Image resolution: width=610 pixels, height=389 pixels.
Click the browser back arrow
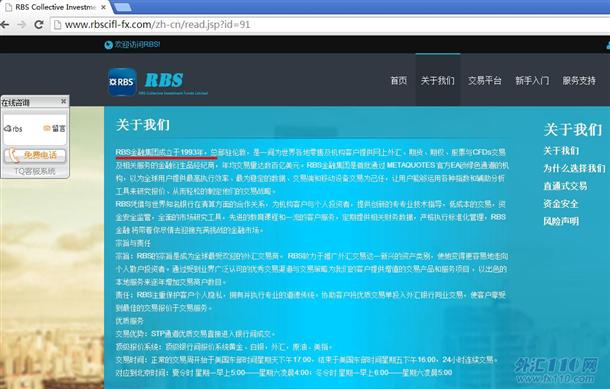tap(4, 25)
